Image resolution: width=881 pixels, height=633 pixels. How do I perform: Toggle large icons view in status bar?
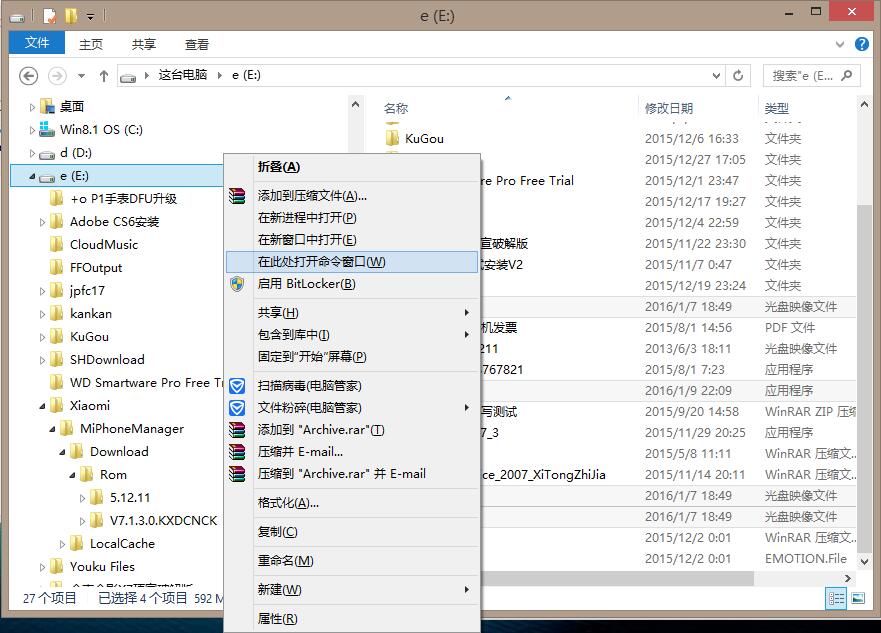(x=859, y=597)
